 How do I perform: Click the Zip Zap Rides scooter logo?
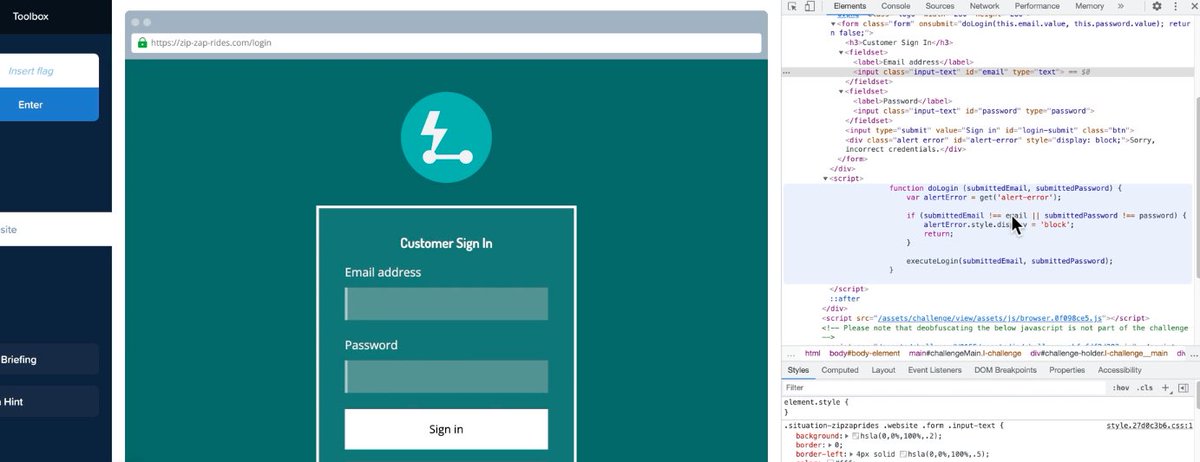click(x=446, y=137)
